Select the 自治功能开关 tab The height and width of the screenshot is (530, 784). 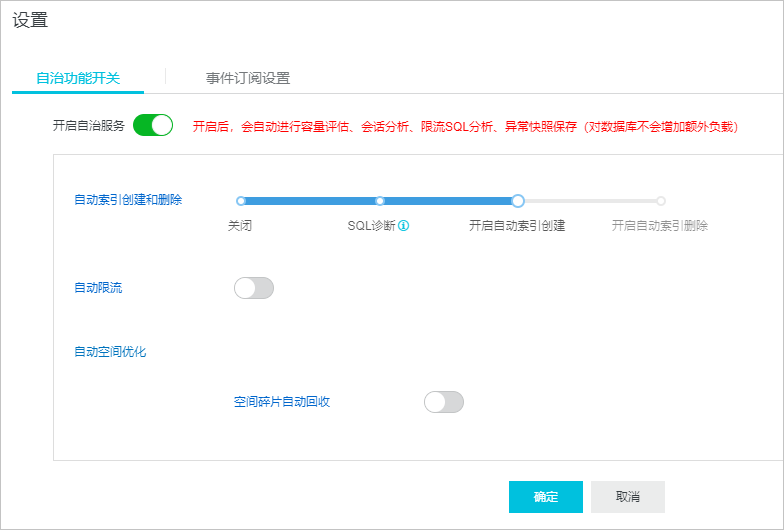[x=78, y=78]
